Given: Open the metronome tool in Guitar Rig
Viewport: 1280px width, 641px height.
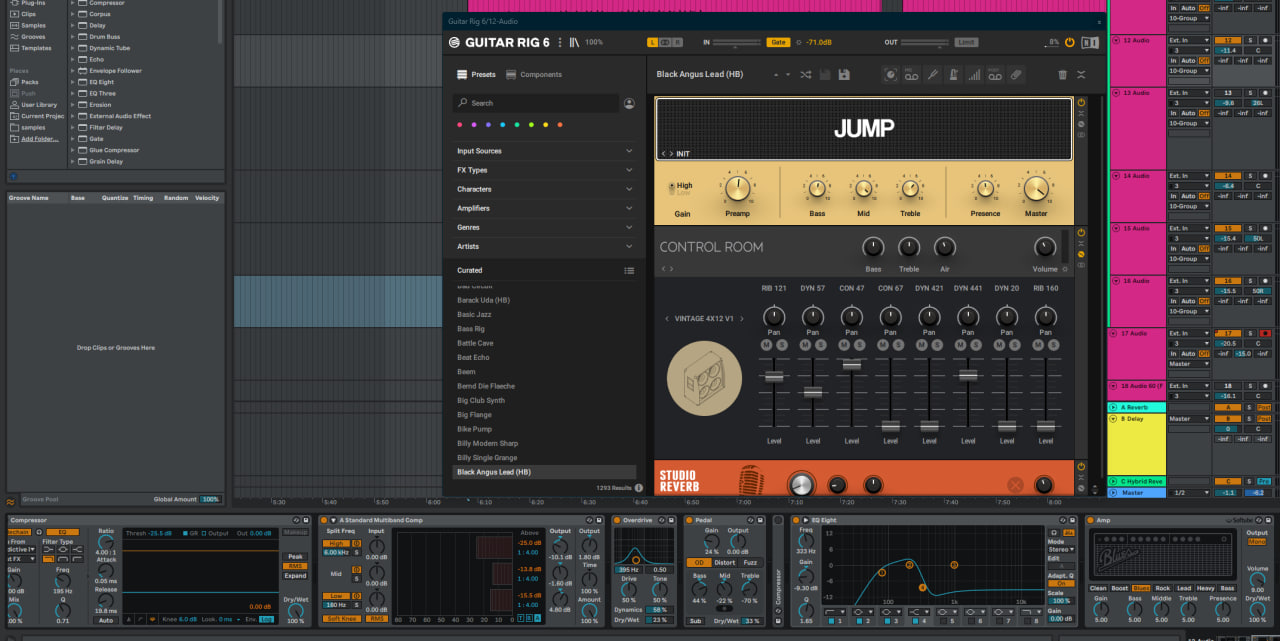Looking at the screenshot, I should point(952,75).
